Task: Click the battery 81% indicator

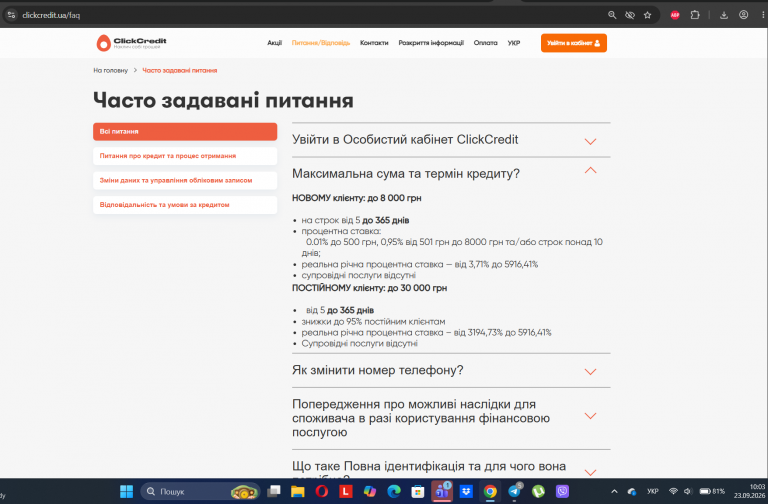Action: click(x=712, y=491)
